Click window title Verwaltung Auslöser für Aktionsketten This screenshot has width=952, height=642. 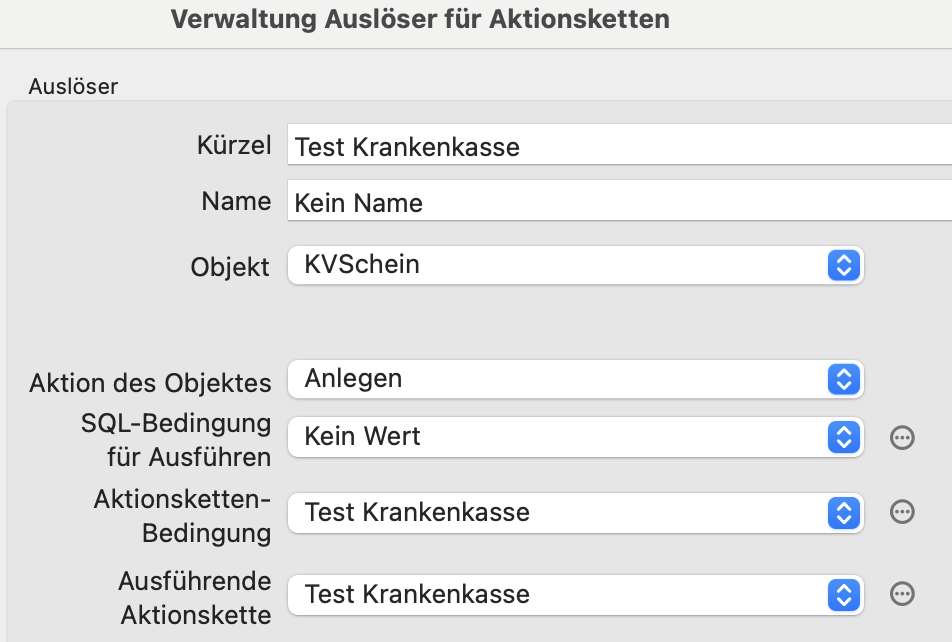(420, 19)
